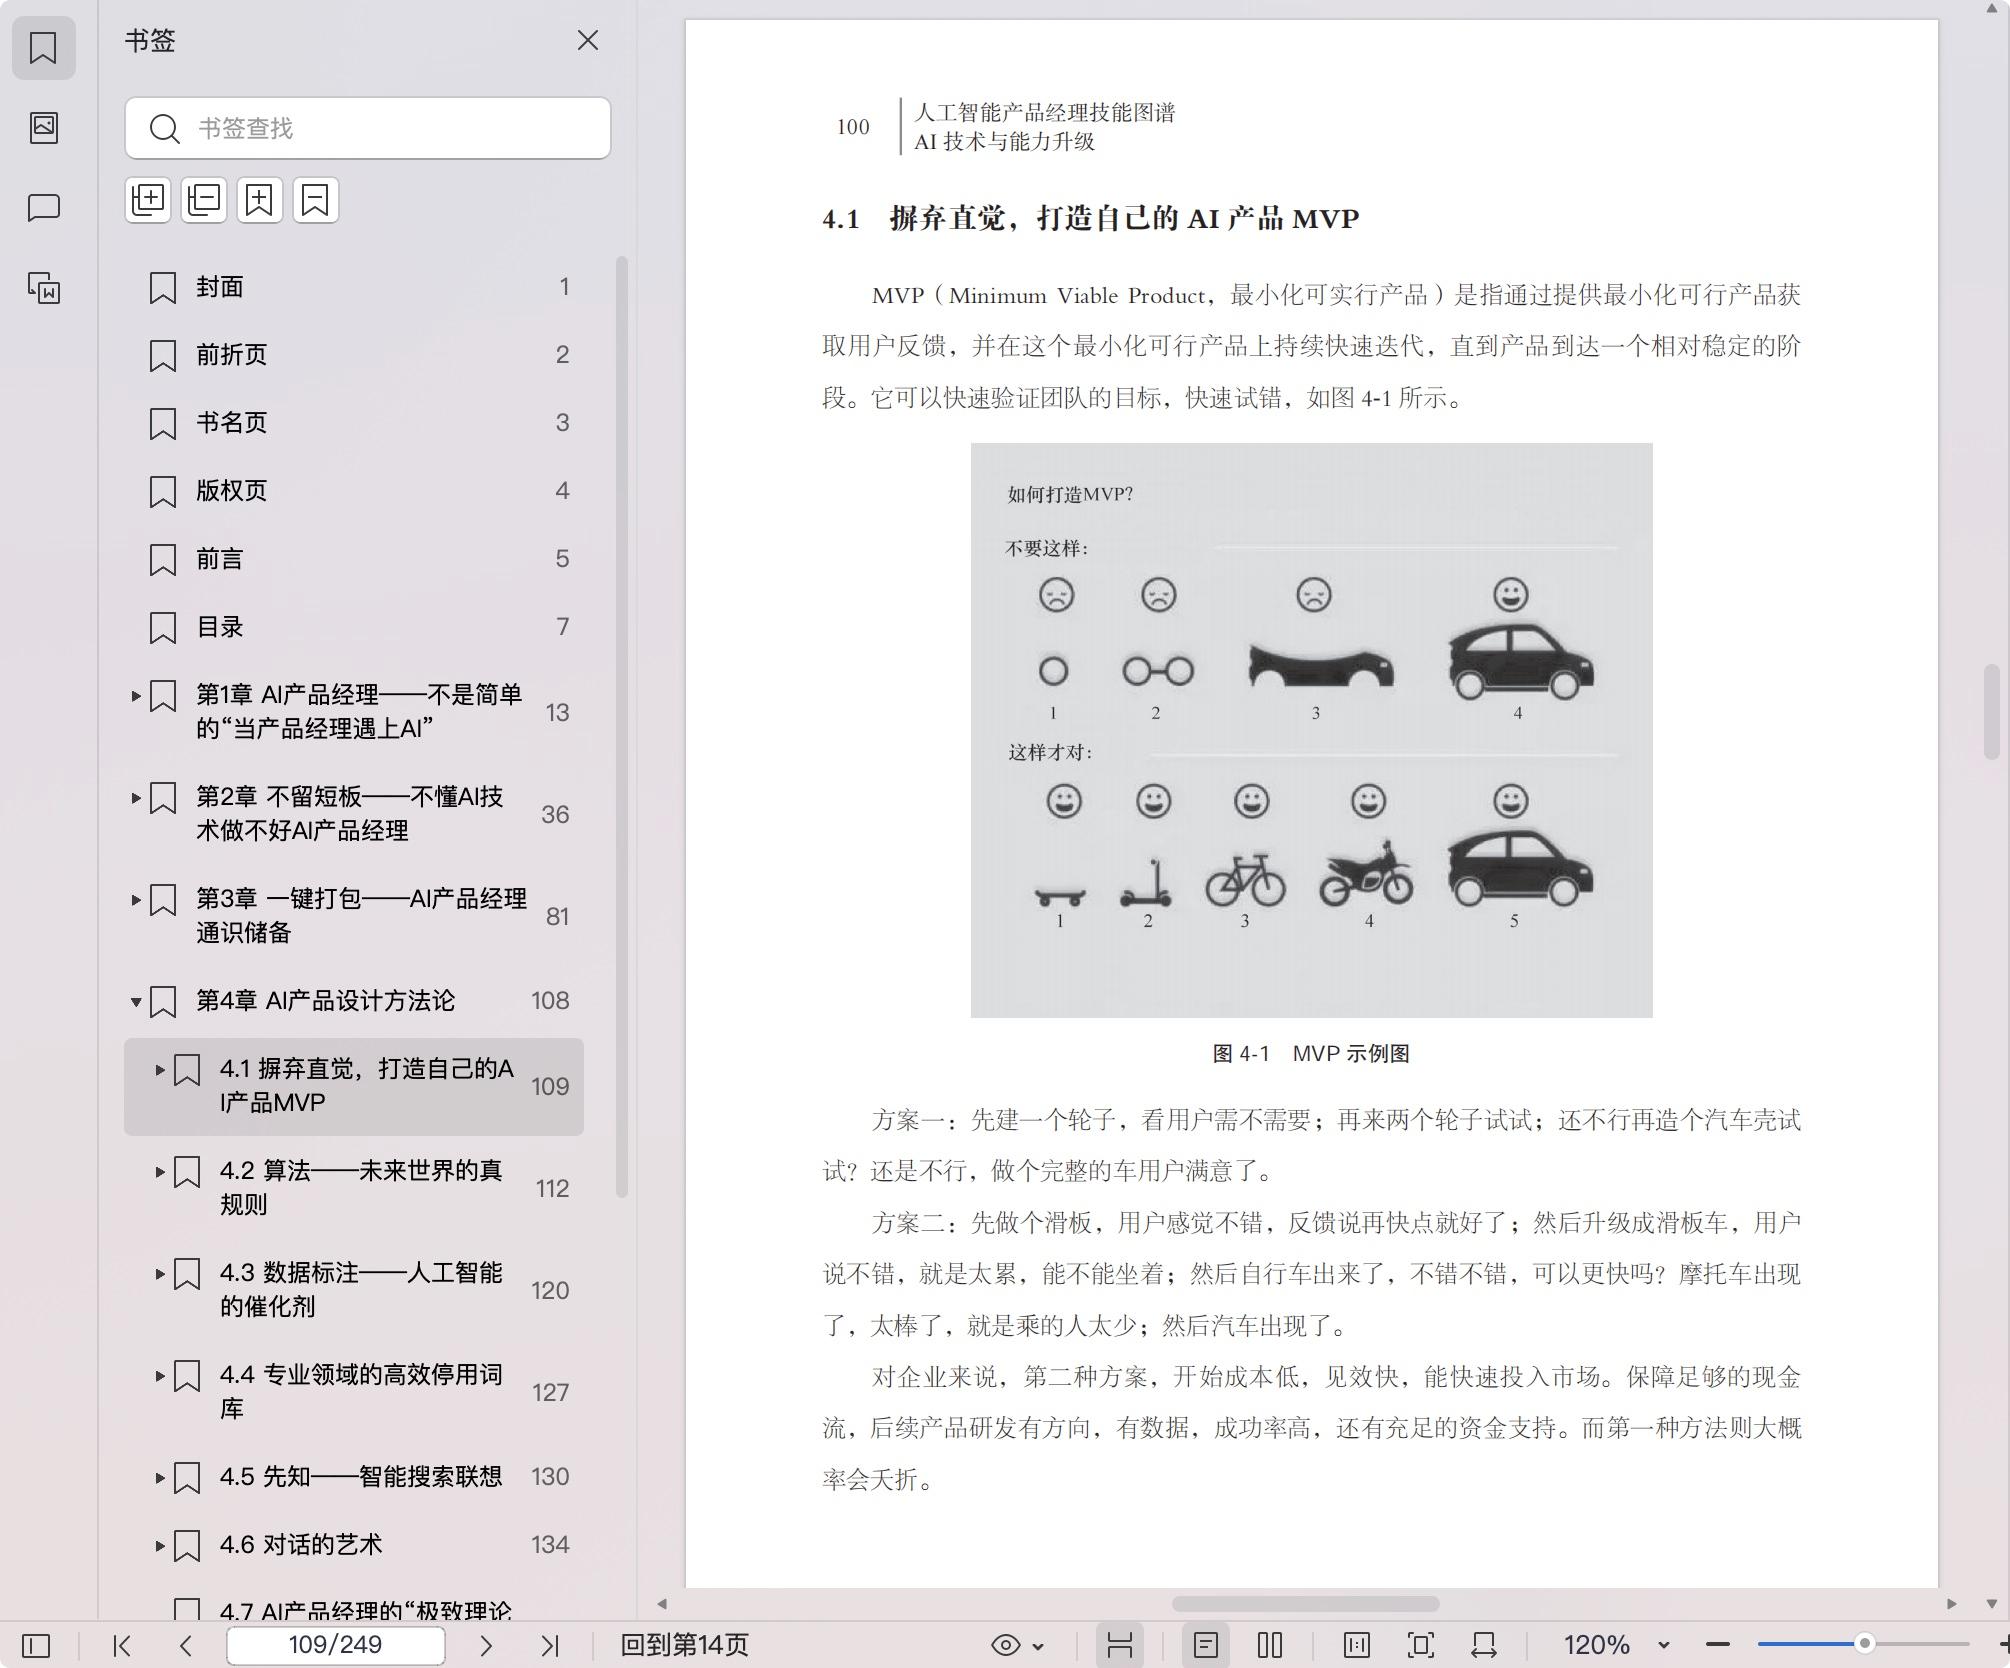Open the document conversion sidebar icon
The image size is (2010, 1668).
pos(43,288)
